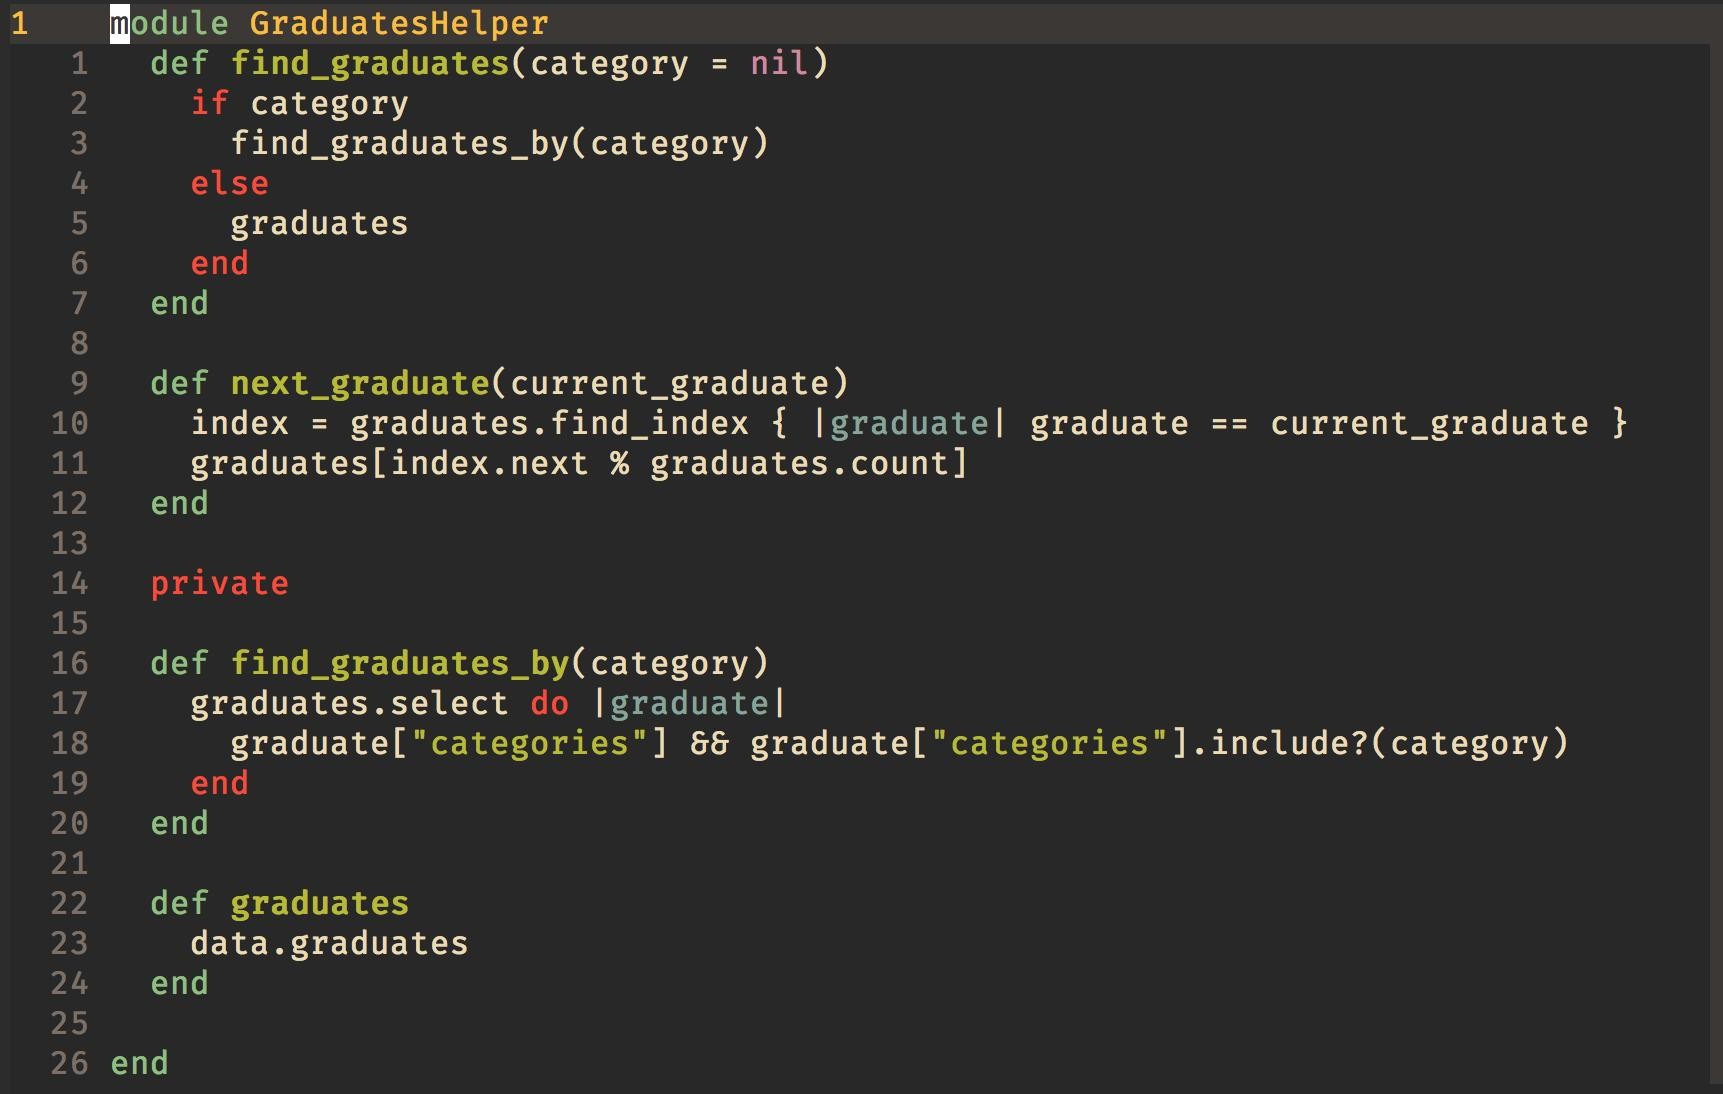Click 'index.next' inside the brackets
Screen dimensions: 1723x1094
[489, 463]
